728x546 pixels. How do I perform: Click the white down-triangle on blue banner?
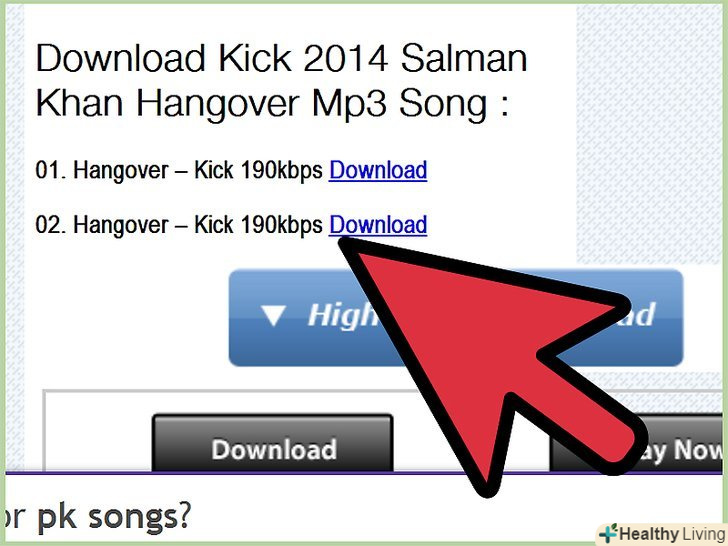[273, 316]
